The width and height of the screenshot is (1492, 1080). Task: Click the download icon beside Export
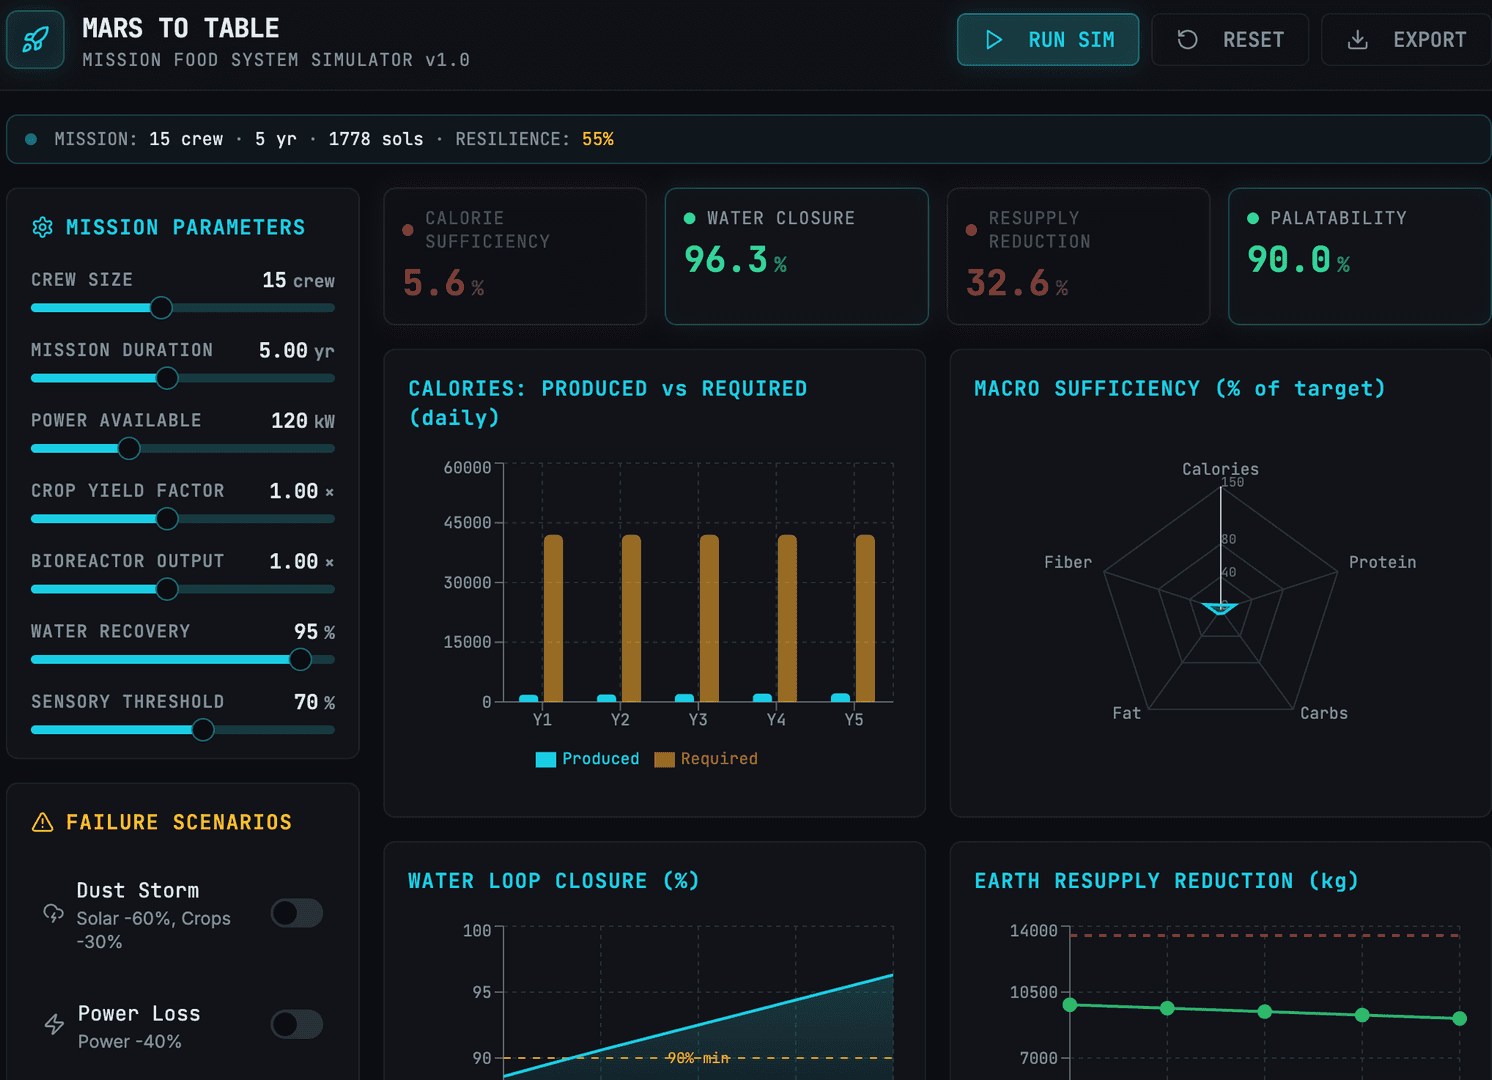point(1357,40)
